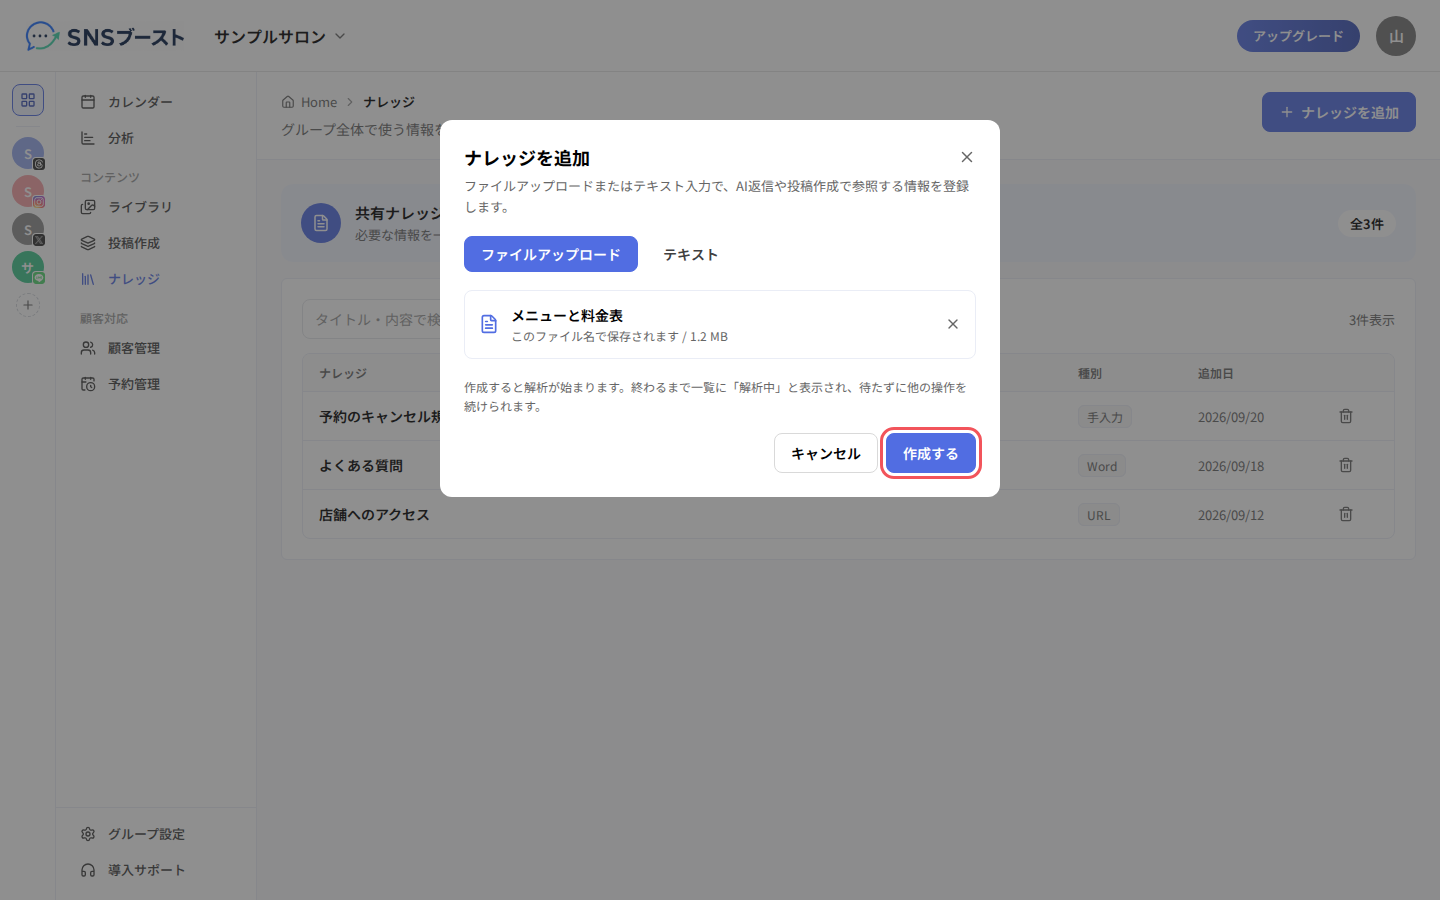The height and width of the screenshot is (900, 1440).
Task: Go to ライブラリ in sidebar
Action: click(x=156, y=207)
